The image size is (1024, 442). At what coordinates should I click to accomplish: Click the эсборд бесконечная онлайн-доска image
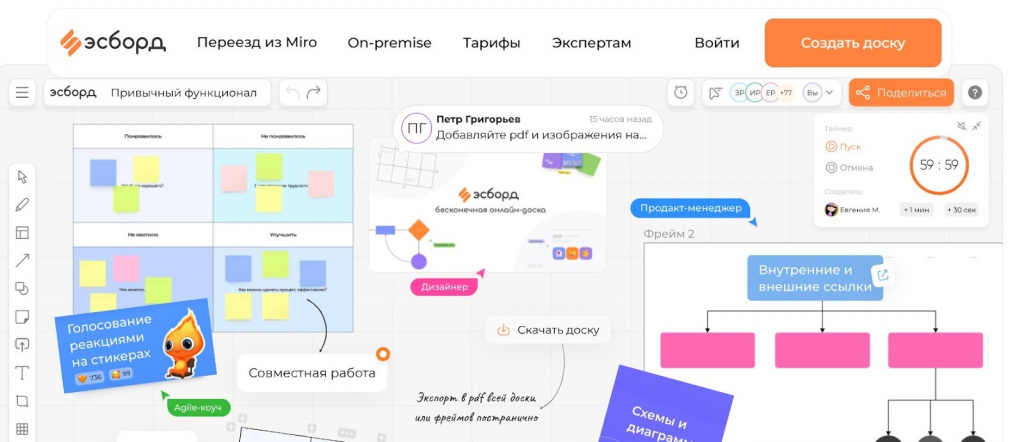coord(487,204)
